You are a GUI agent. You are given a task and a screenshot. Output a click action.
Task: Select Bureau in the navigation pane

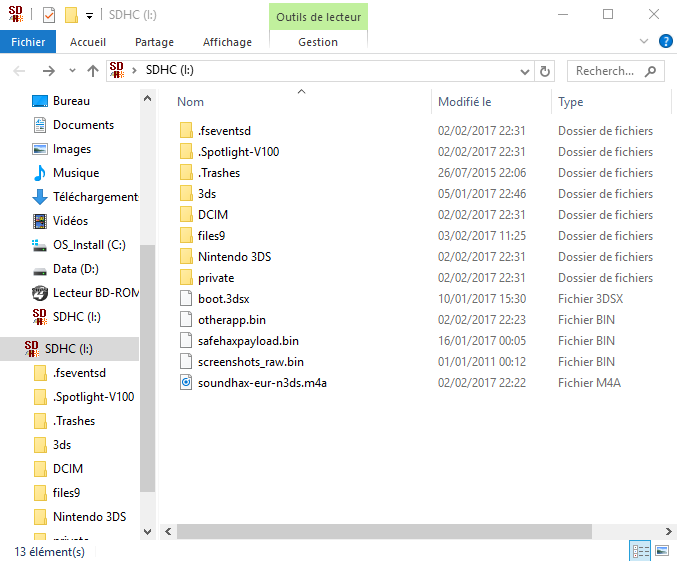pos(71,101)
